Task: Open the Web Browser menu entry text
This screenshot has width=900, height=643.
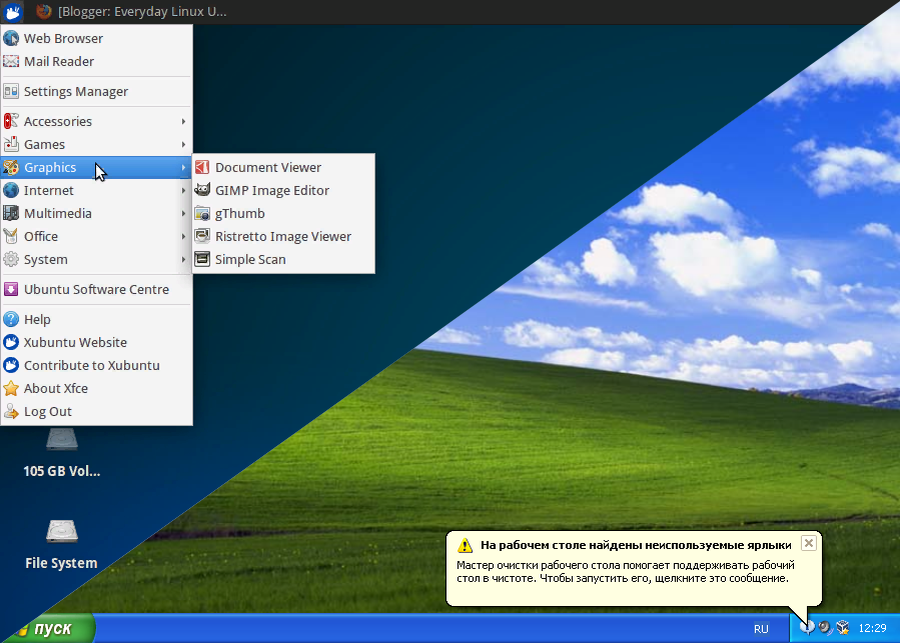Action: [63, 38]
